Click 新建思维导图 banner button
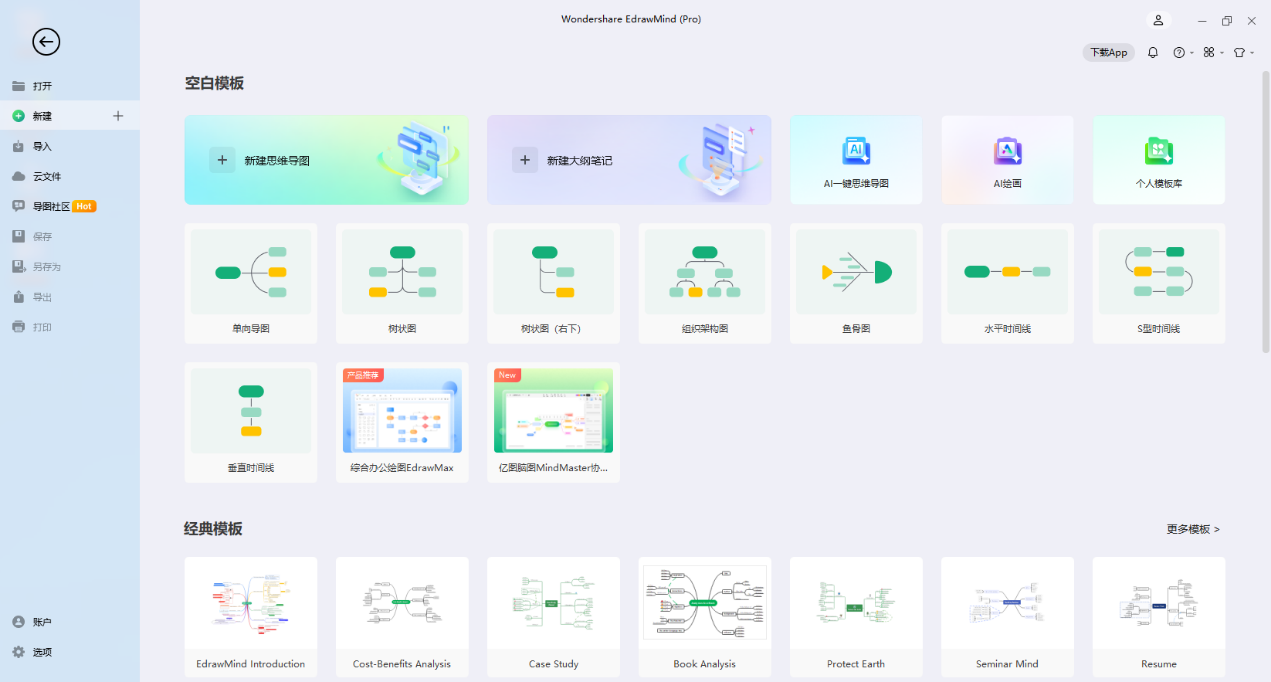This screenshot has width=1271, height=682. [326, 160]
